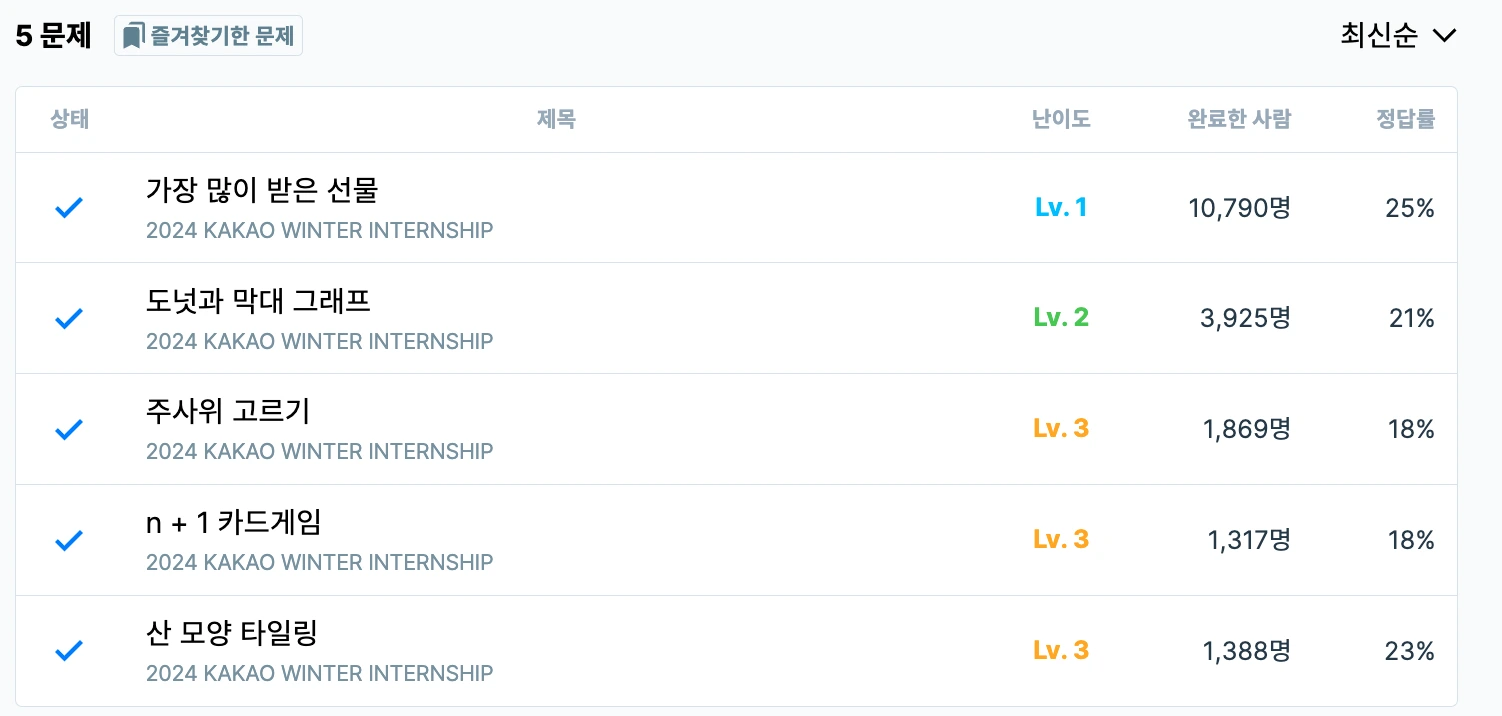Click the Lv. 1 difficulty badge
Viewport: 1502px width, 716px height.
pos(1061,207)
